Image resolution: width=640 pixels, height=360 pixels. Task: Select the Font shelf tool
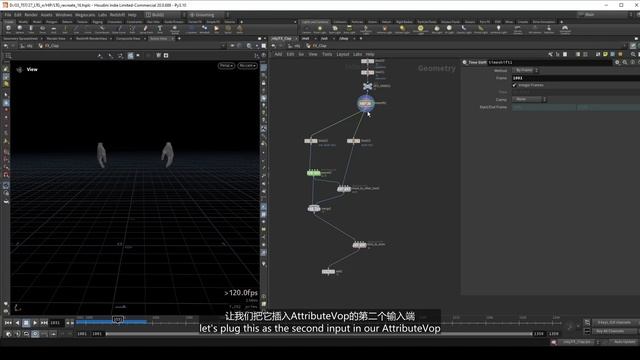(x=160, y=29)
